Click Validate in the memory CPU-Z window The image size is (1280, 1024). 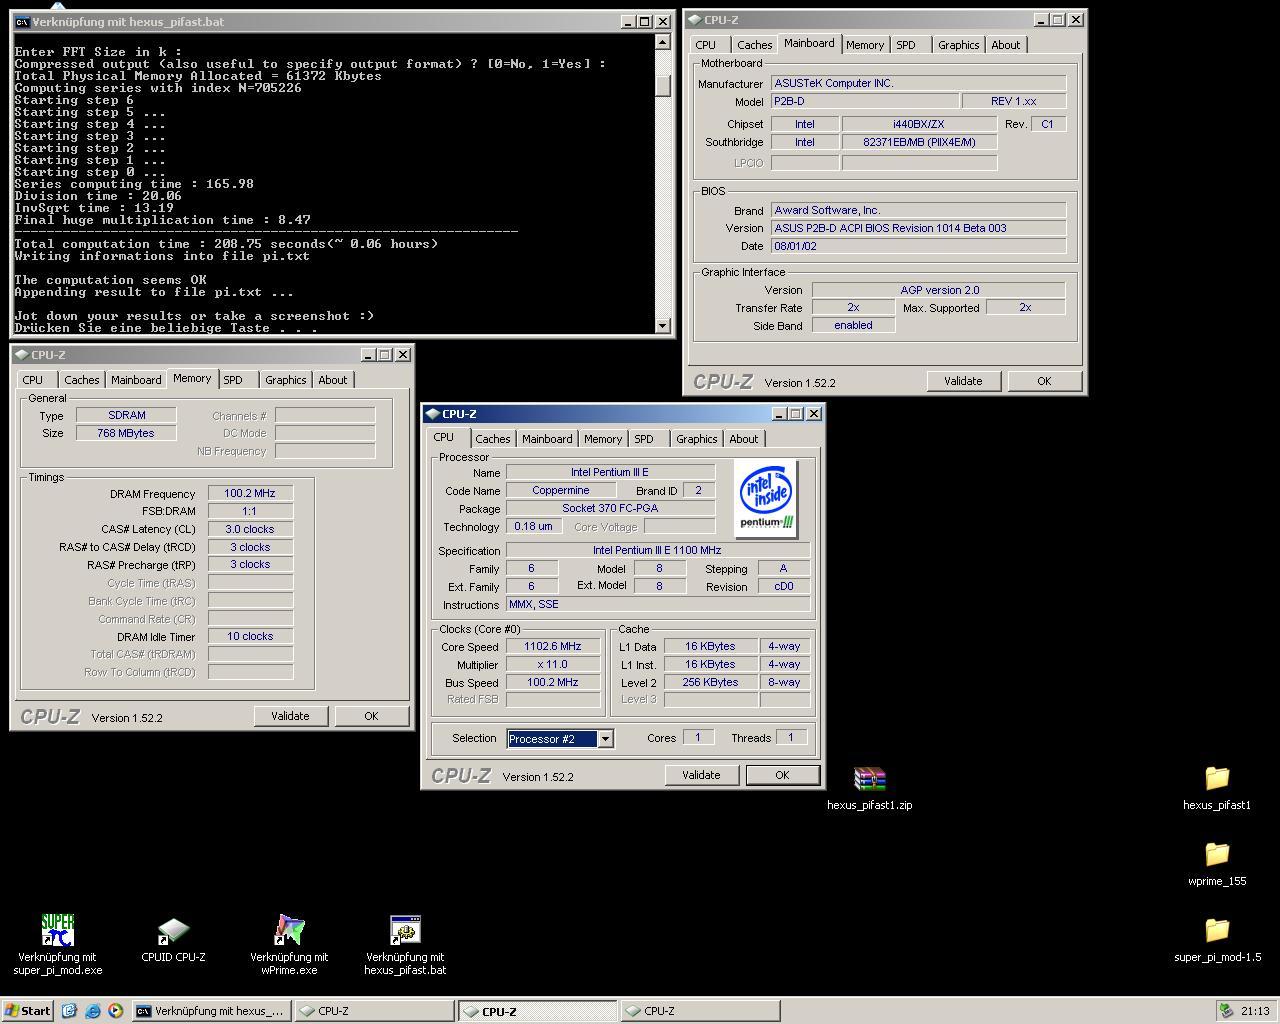click(290, 716)
